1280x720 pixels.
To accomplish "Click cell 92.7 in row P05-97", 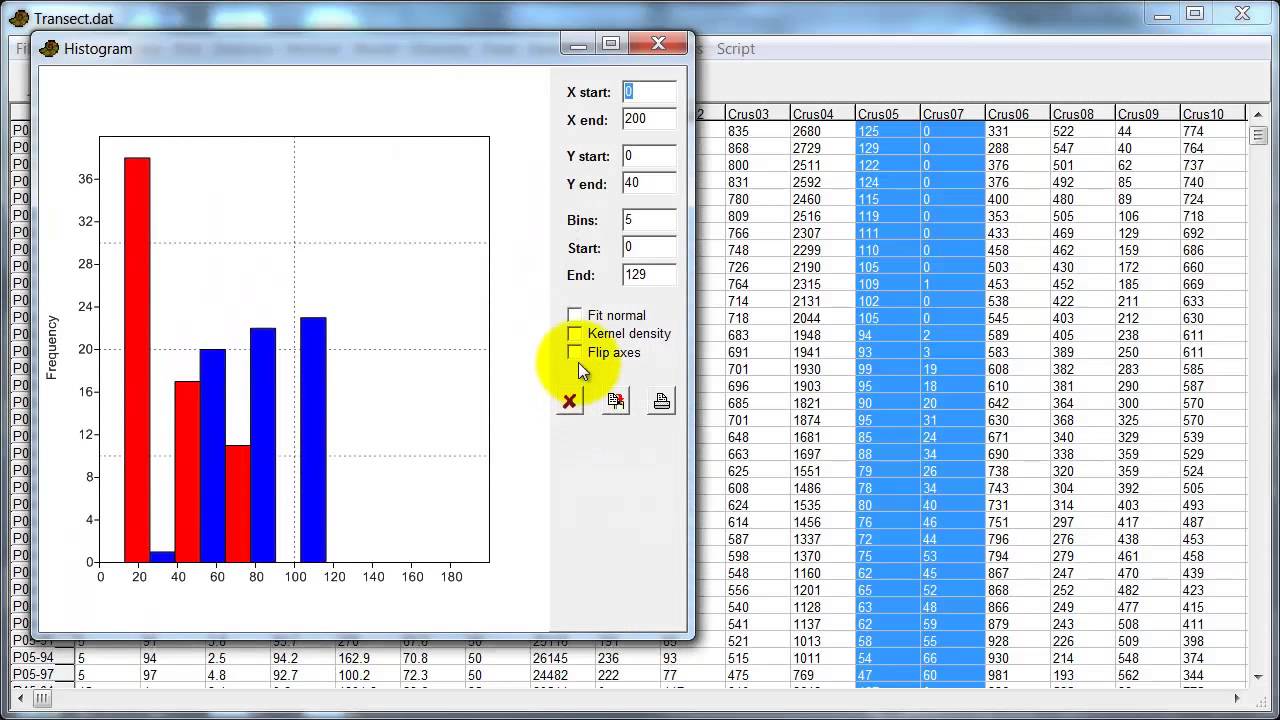I will [303, 675].
